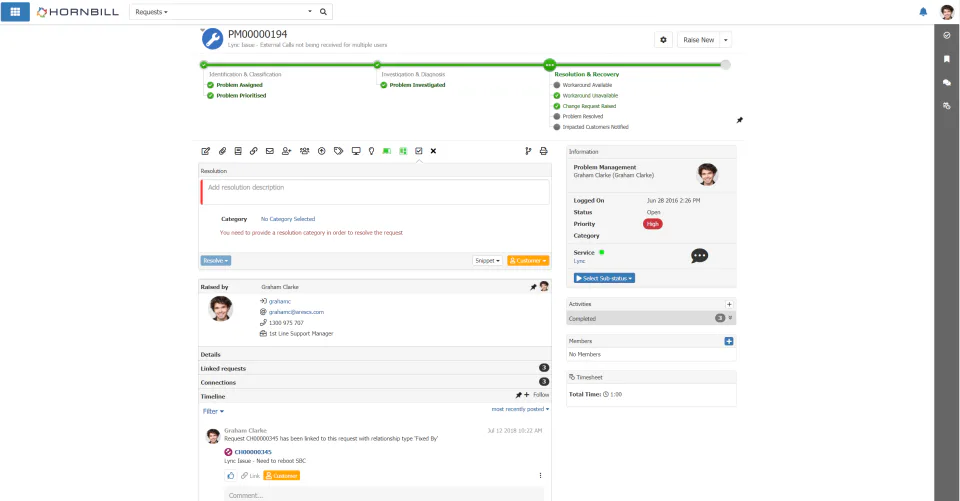Click the red High priority badge

tap(653, 224)
